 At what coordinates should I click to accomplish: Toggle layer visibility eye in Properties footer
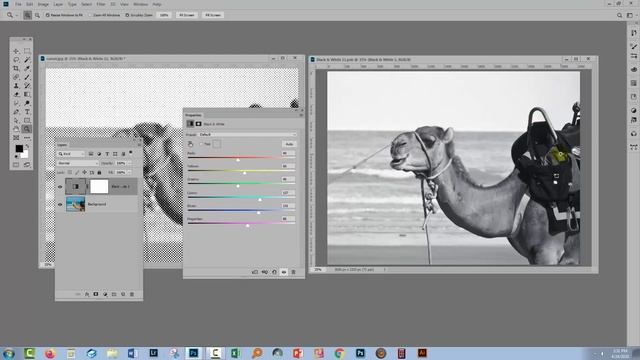pos(284,272)
